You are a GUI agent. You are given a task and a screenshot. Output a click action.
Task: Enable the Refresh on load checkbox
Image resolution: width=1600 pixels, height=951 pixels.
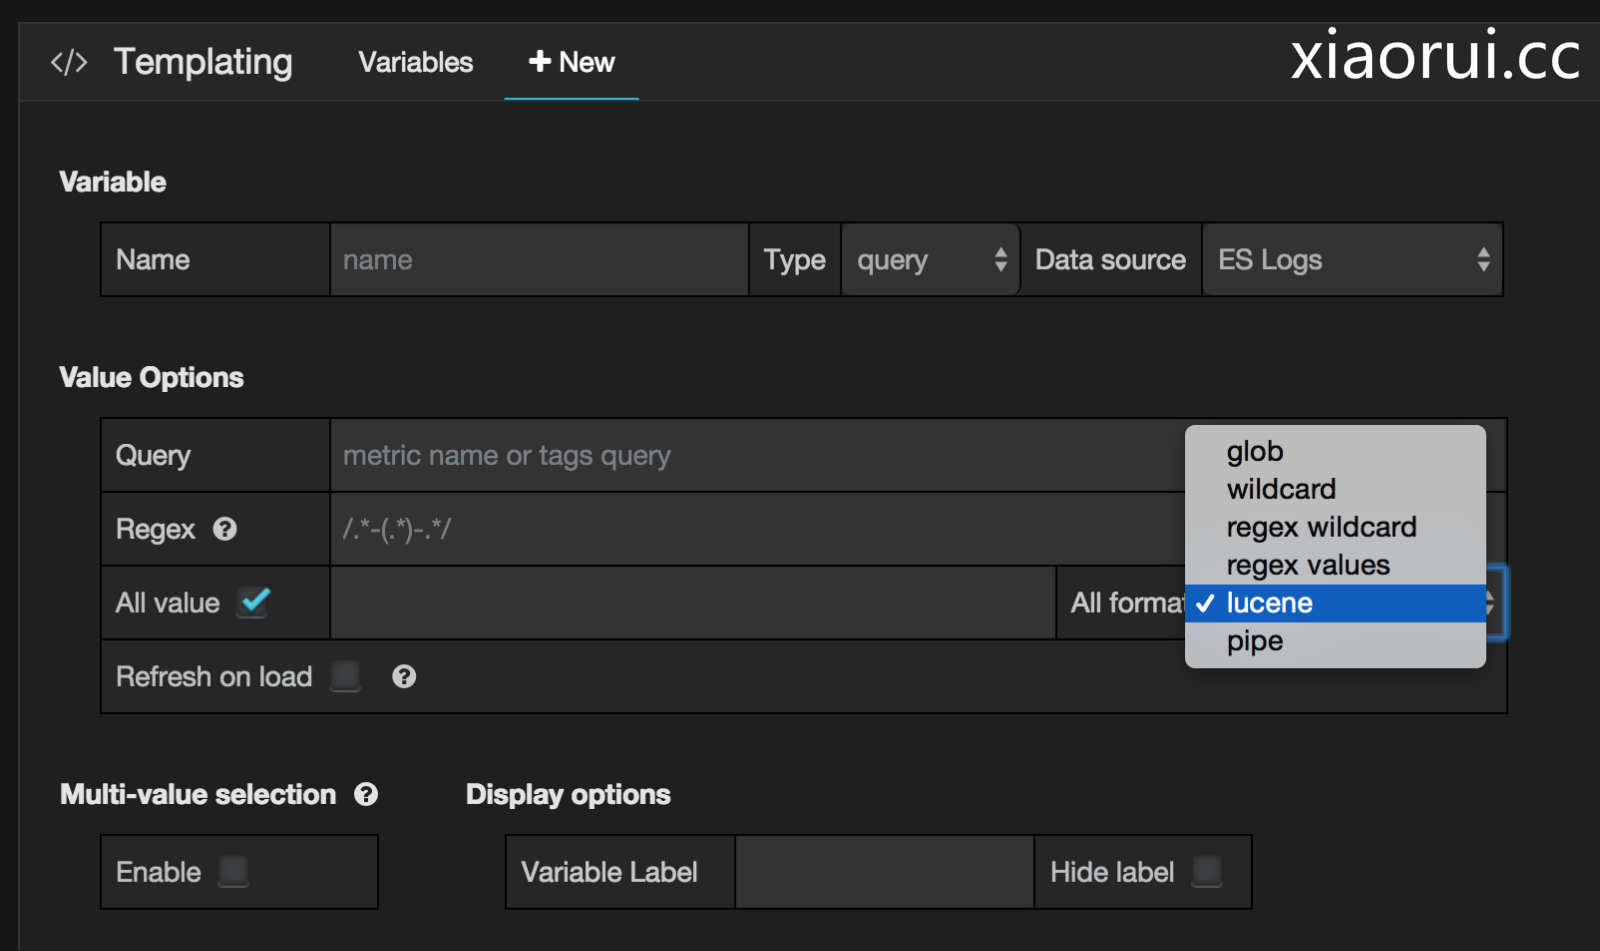pyautogui.click(x=345, y=677)
